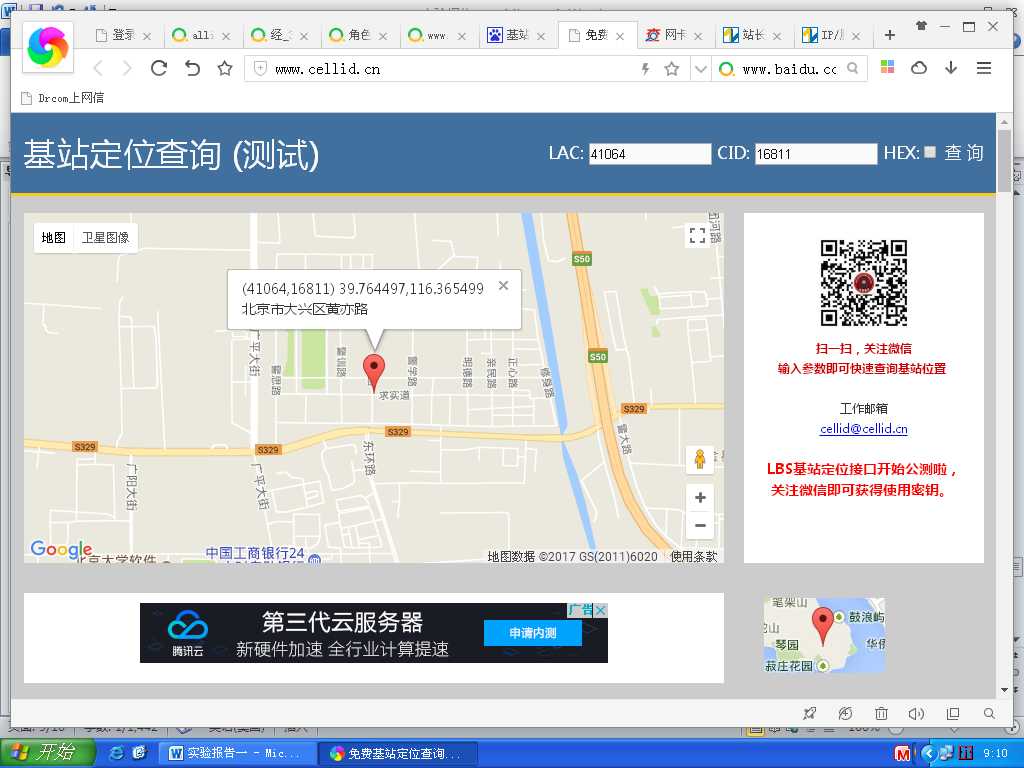Screen dimensions: 1024x768
Task: Switch to 实验报告一 Word taskbar window
Action: tap(236, 754)
